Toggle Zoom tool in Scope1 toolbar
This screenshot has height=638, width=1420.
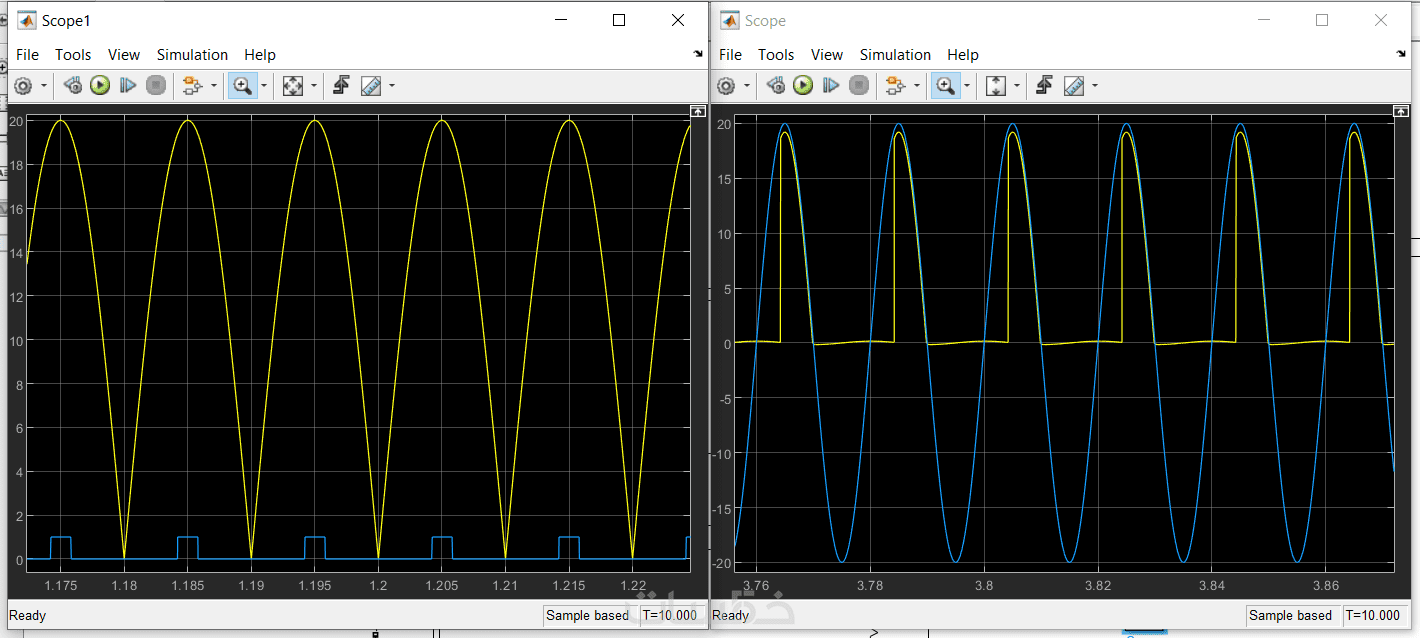(242, 86)
